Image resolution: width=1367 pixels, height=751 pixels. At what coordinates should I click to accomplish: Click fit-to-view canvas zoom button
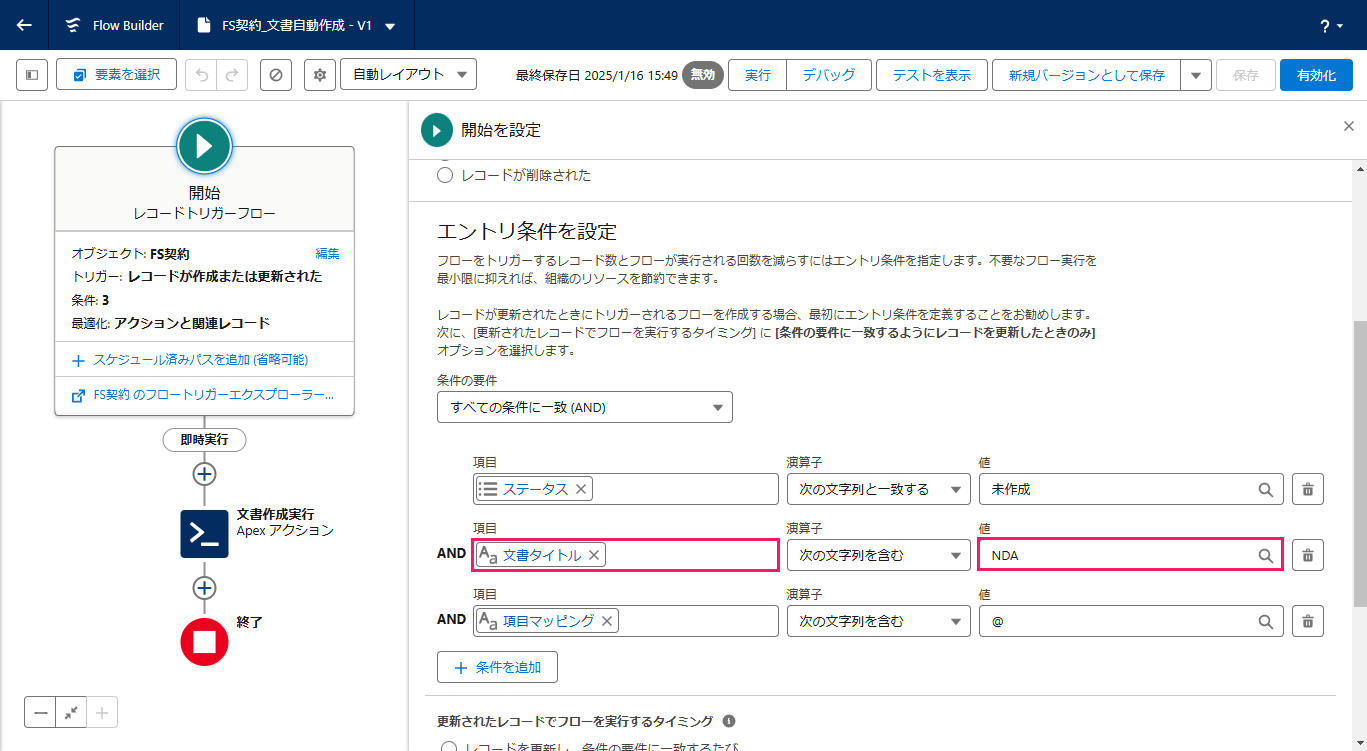pos(71,713)
